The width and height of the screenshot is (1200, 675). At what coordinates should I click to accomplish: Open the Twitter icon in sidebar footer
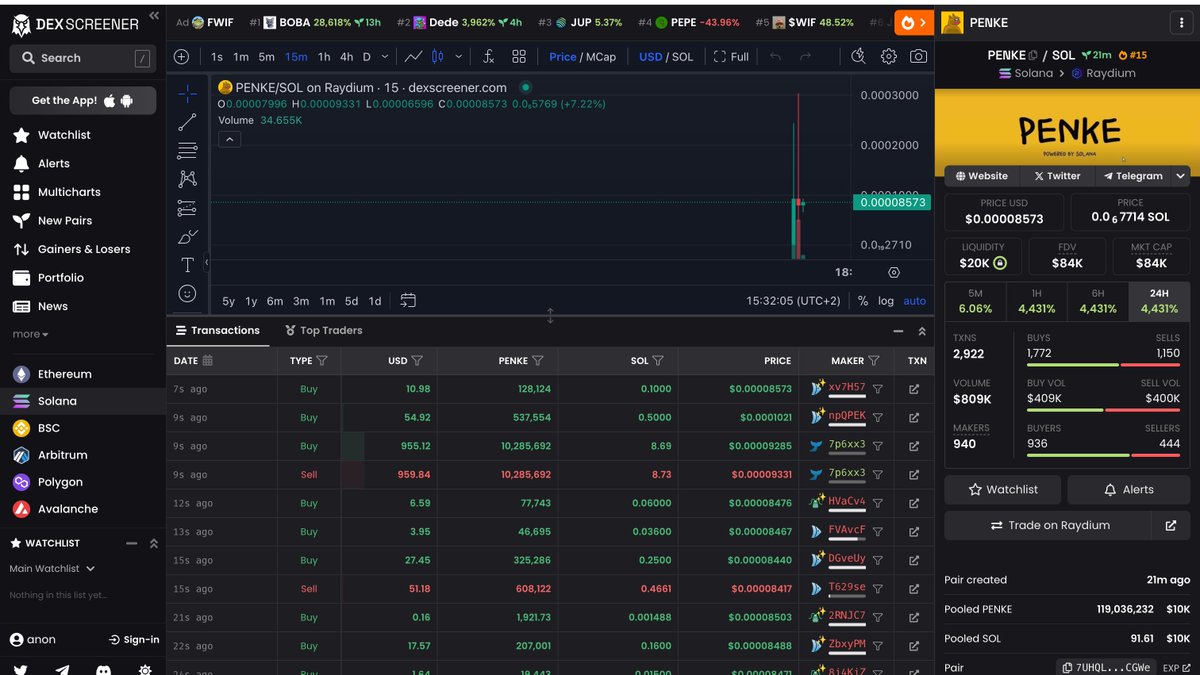(x=21, y=669)
